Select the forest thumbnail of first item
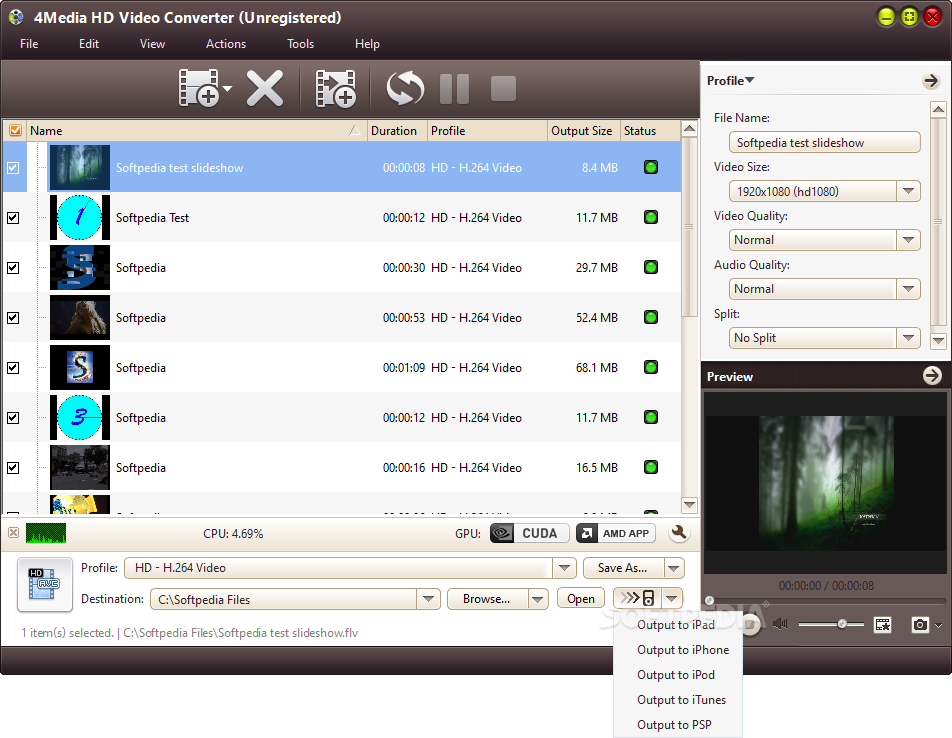Image resolution: width=952 pixels, height=738 pixels. 80,168
